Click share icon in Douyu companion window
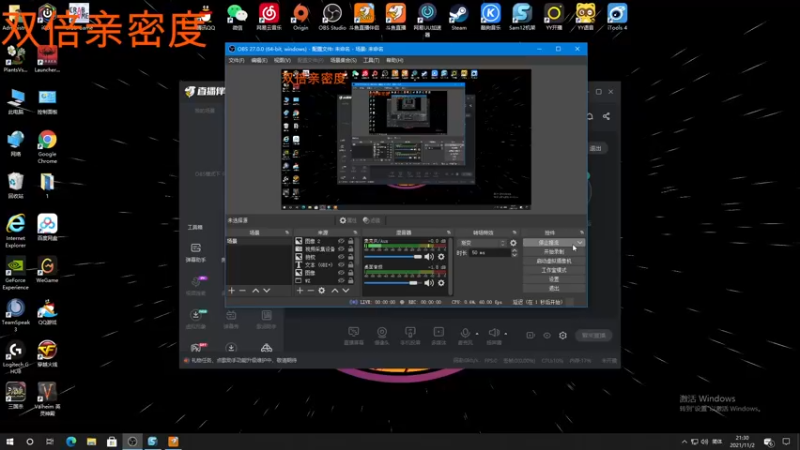This screenshot has height=450, width=800. [x=606, y=116]
